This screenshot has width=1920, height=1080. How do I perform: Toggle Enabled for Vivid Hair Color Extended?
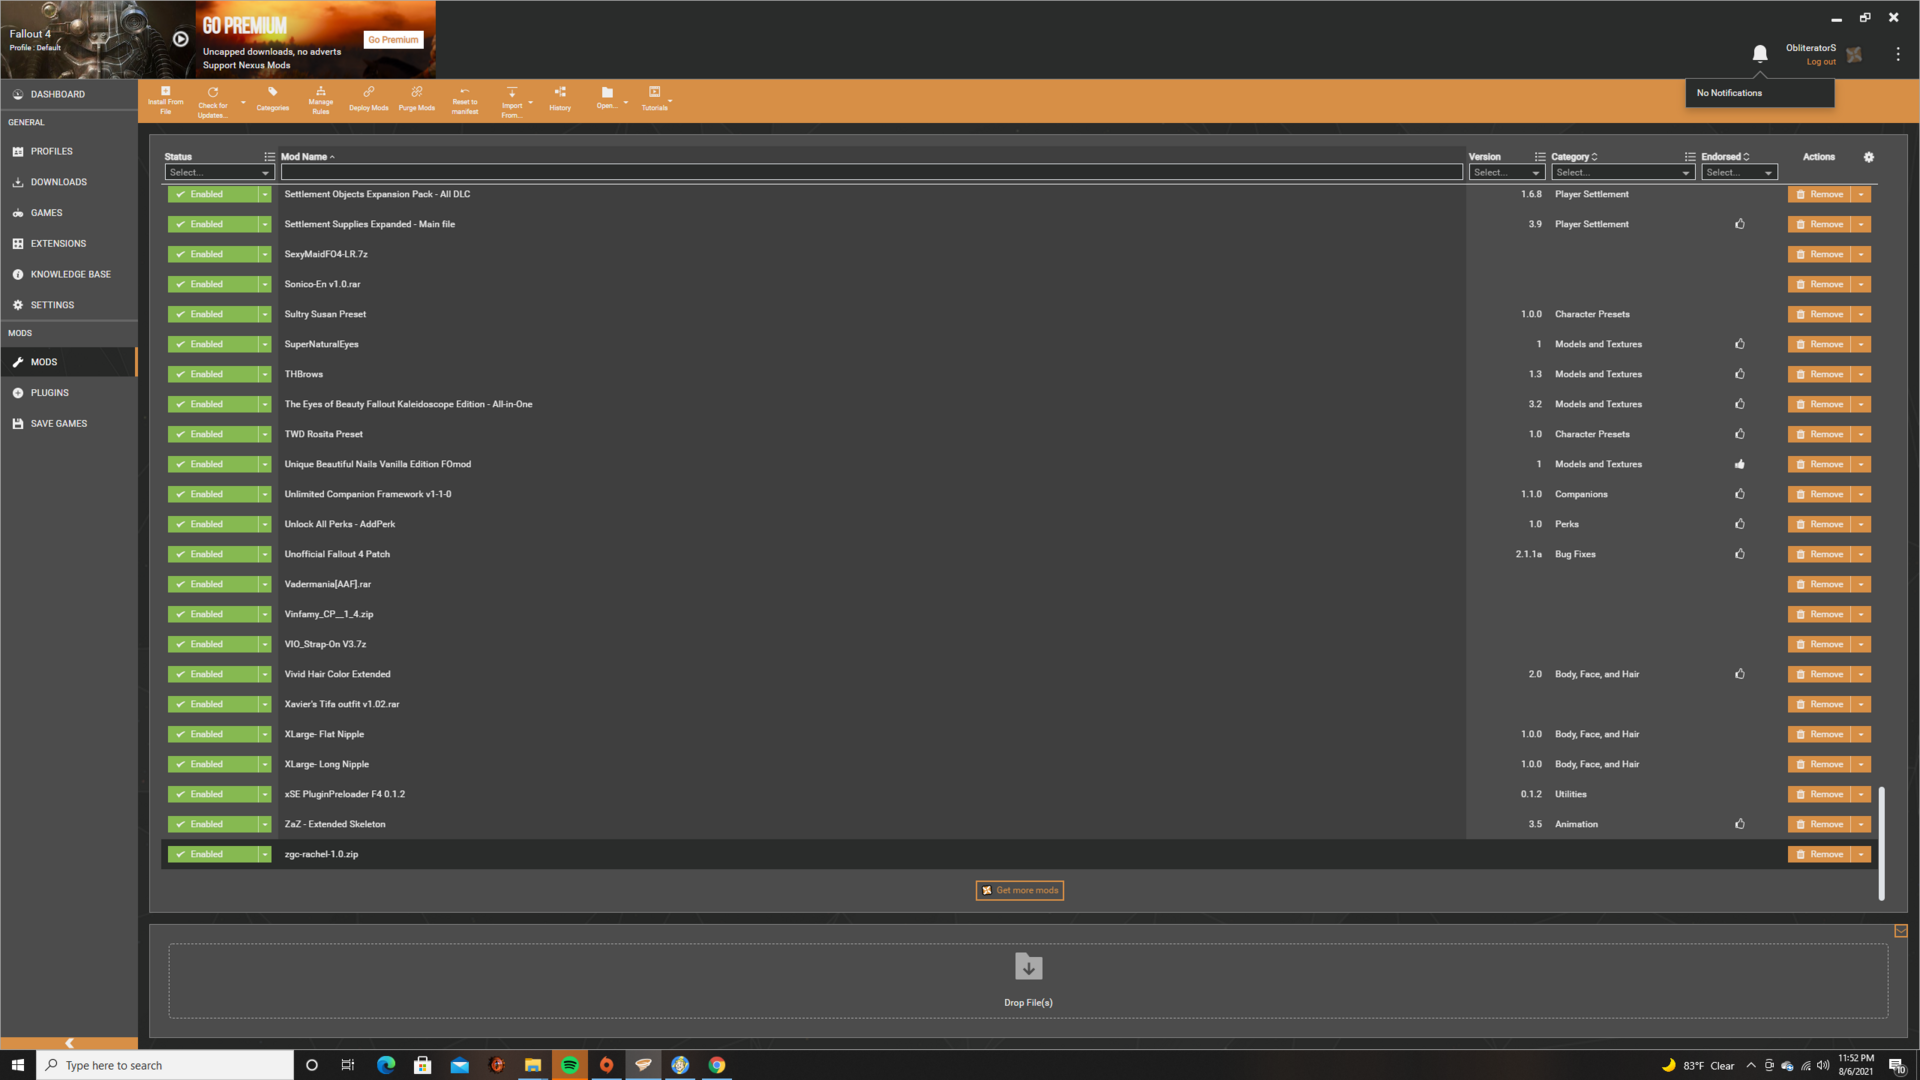click(212, 674)
